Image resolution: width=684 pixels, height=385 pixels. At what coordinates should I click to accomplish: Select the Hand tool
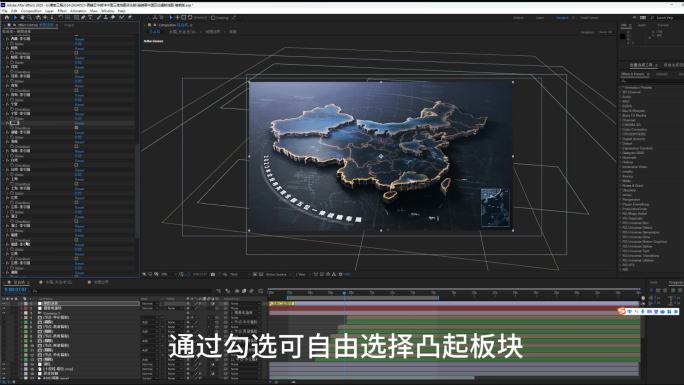click(22, 17)
